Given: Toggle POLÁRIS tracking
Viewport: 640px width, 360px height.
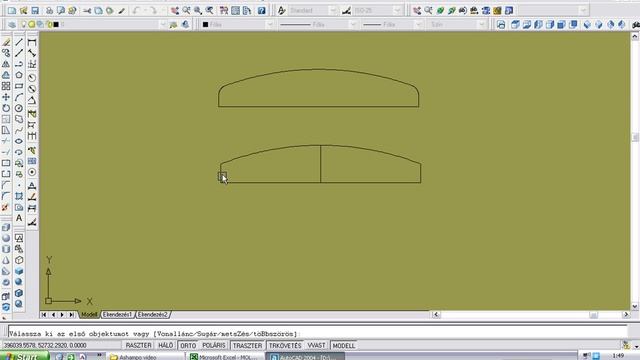Looking at the screenshot, I should [214, 345].
